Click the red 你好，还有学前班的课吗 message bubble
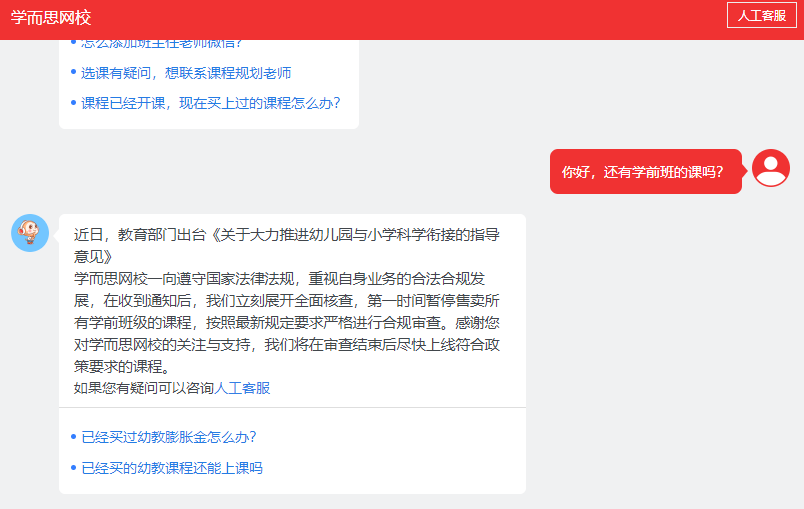This screenshot has width=804, height=509. pyautogui.click(x=642, y=172)
